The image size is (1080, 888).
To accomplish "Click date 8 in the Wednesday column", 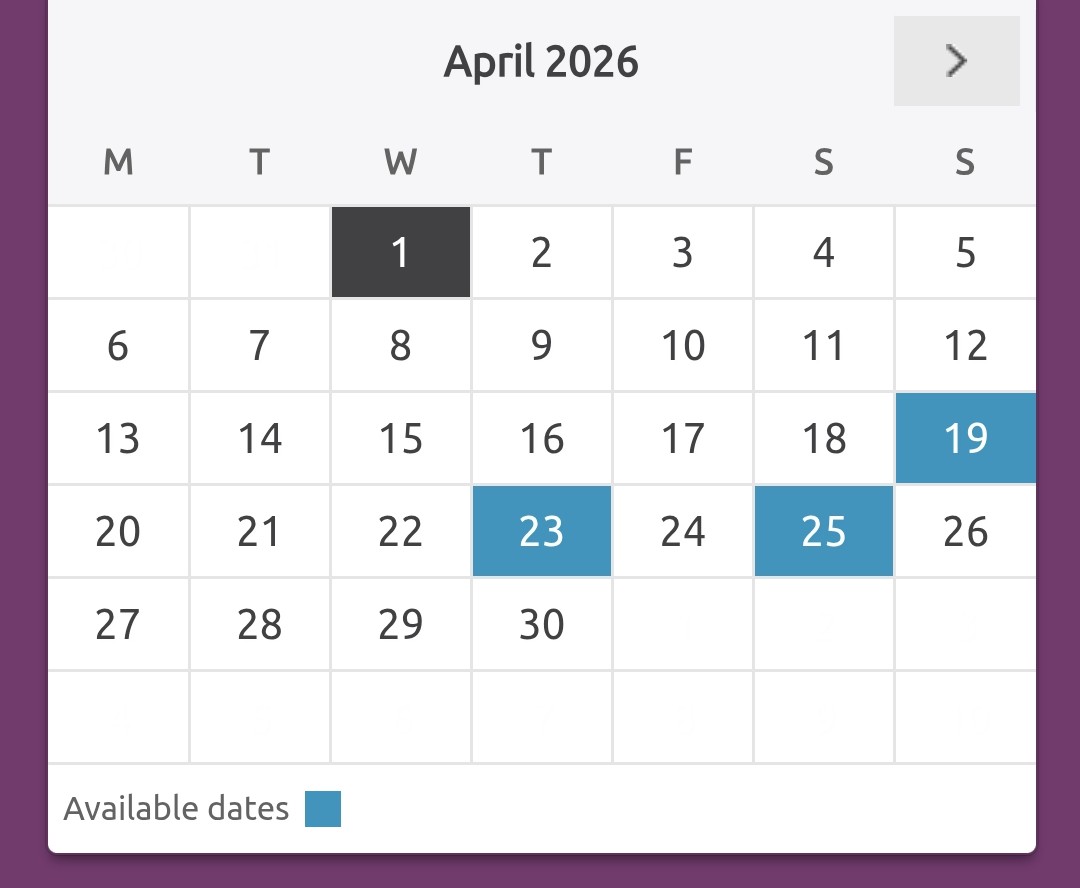I will pos(400,346).
